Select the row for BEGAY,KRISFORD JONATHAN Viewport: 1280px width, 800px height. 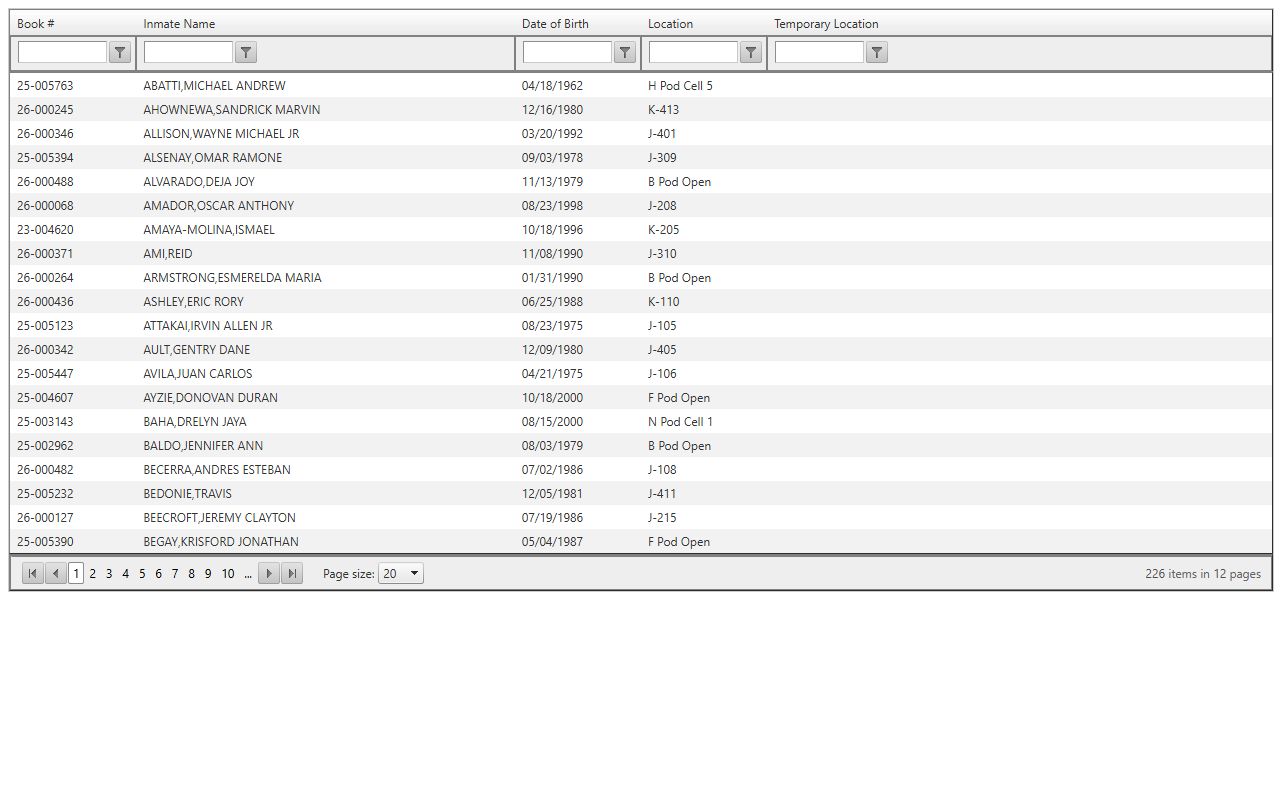221,542
